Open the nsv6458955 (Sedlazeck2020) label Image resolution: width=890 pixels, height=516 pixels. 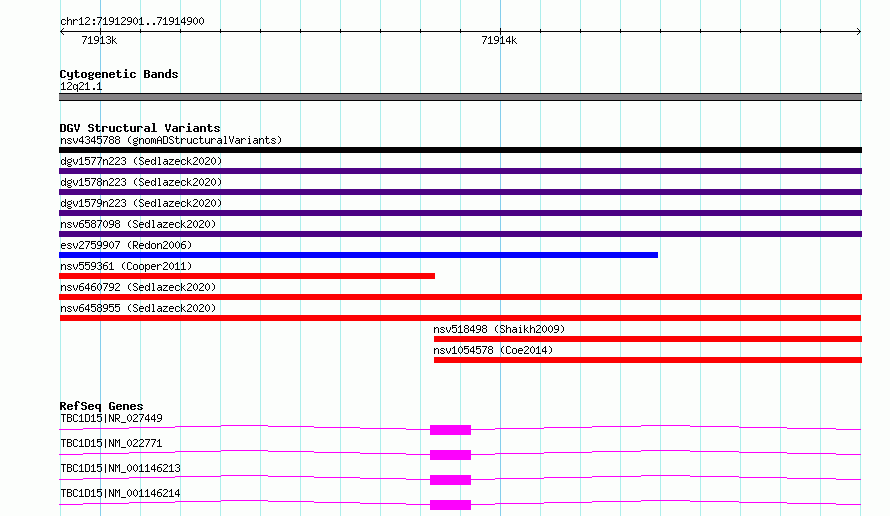pyautogui.click(x=138, y=308)
